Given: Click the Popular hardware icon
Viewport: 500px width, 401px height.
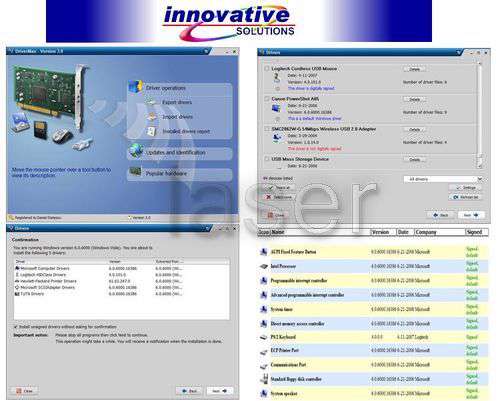Looking at the screenshot, I should click(135, 172).
